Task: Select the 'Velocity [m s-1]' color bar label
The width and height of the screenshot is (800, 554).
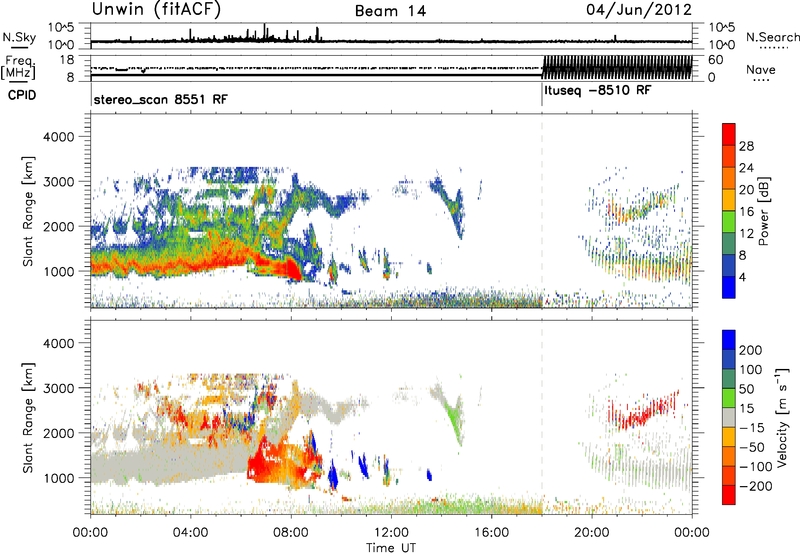Action: 781,417
